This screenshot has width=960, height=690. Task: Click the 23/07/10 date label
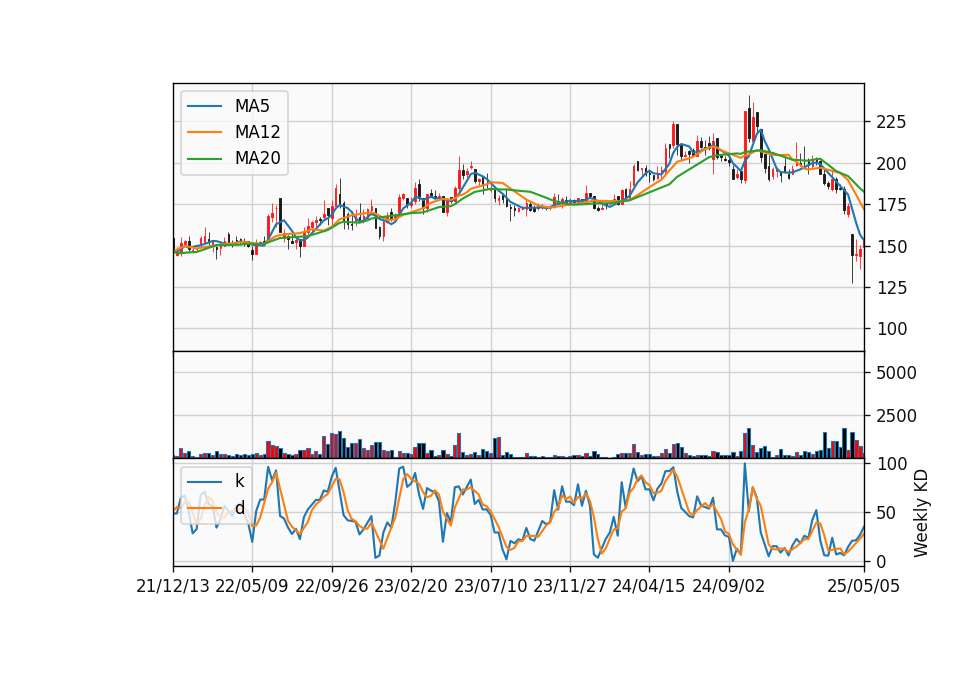pos(490,587)
